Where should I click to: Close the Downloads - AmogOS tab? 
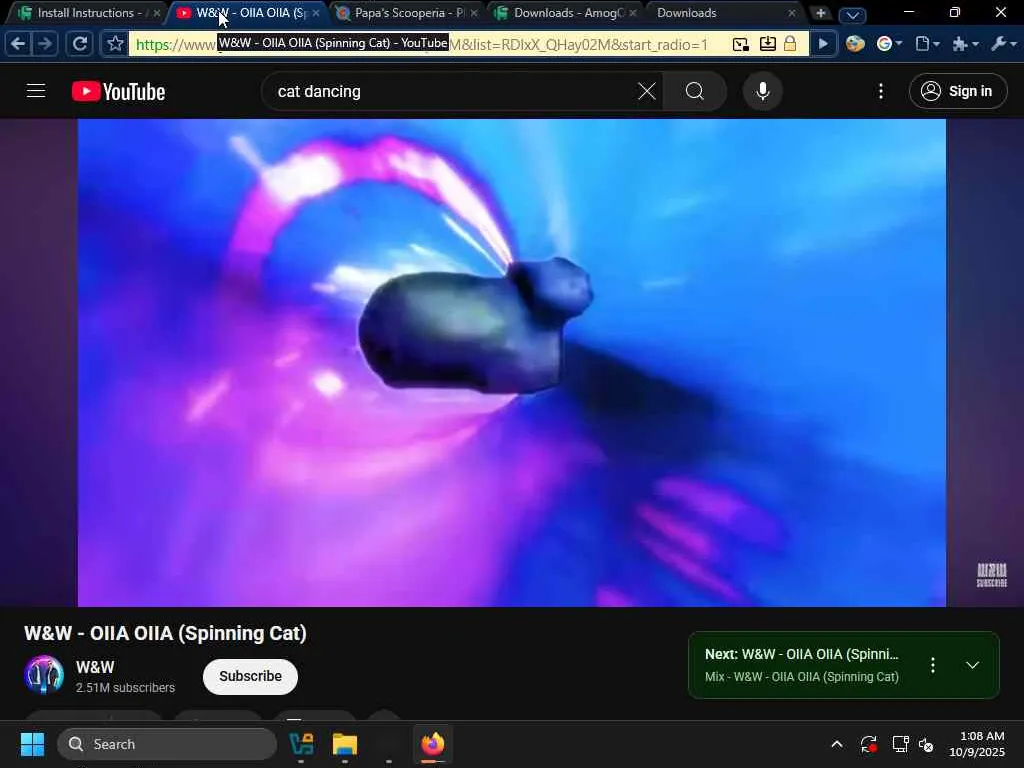click(633, 13)
